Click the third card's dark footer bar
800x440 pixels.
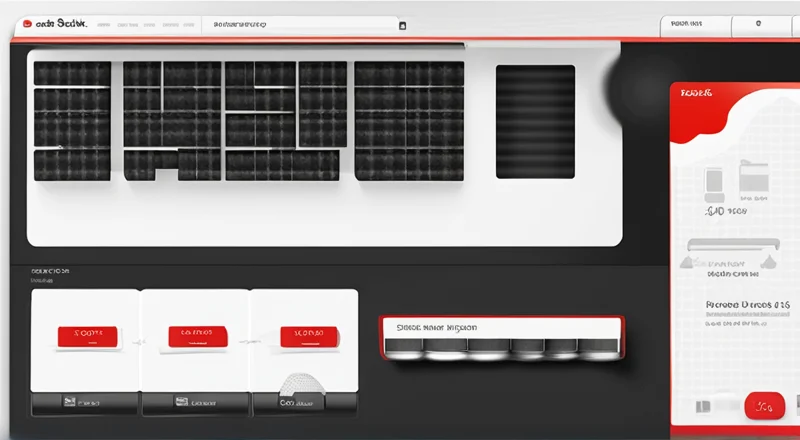point(304,403)
